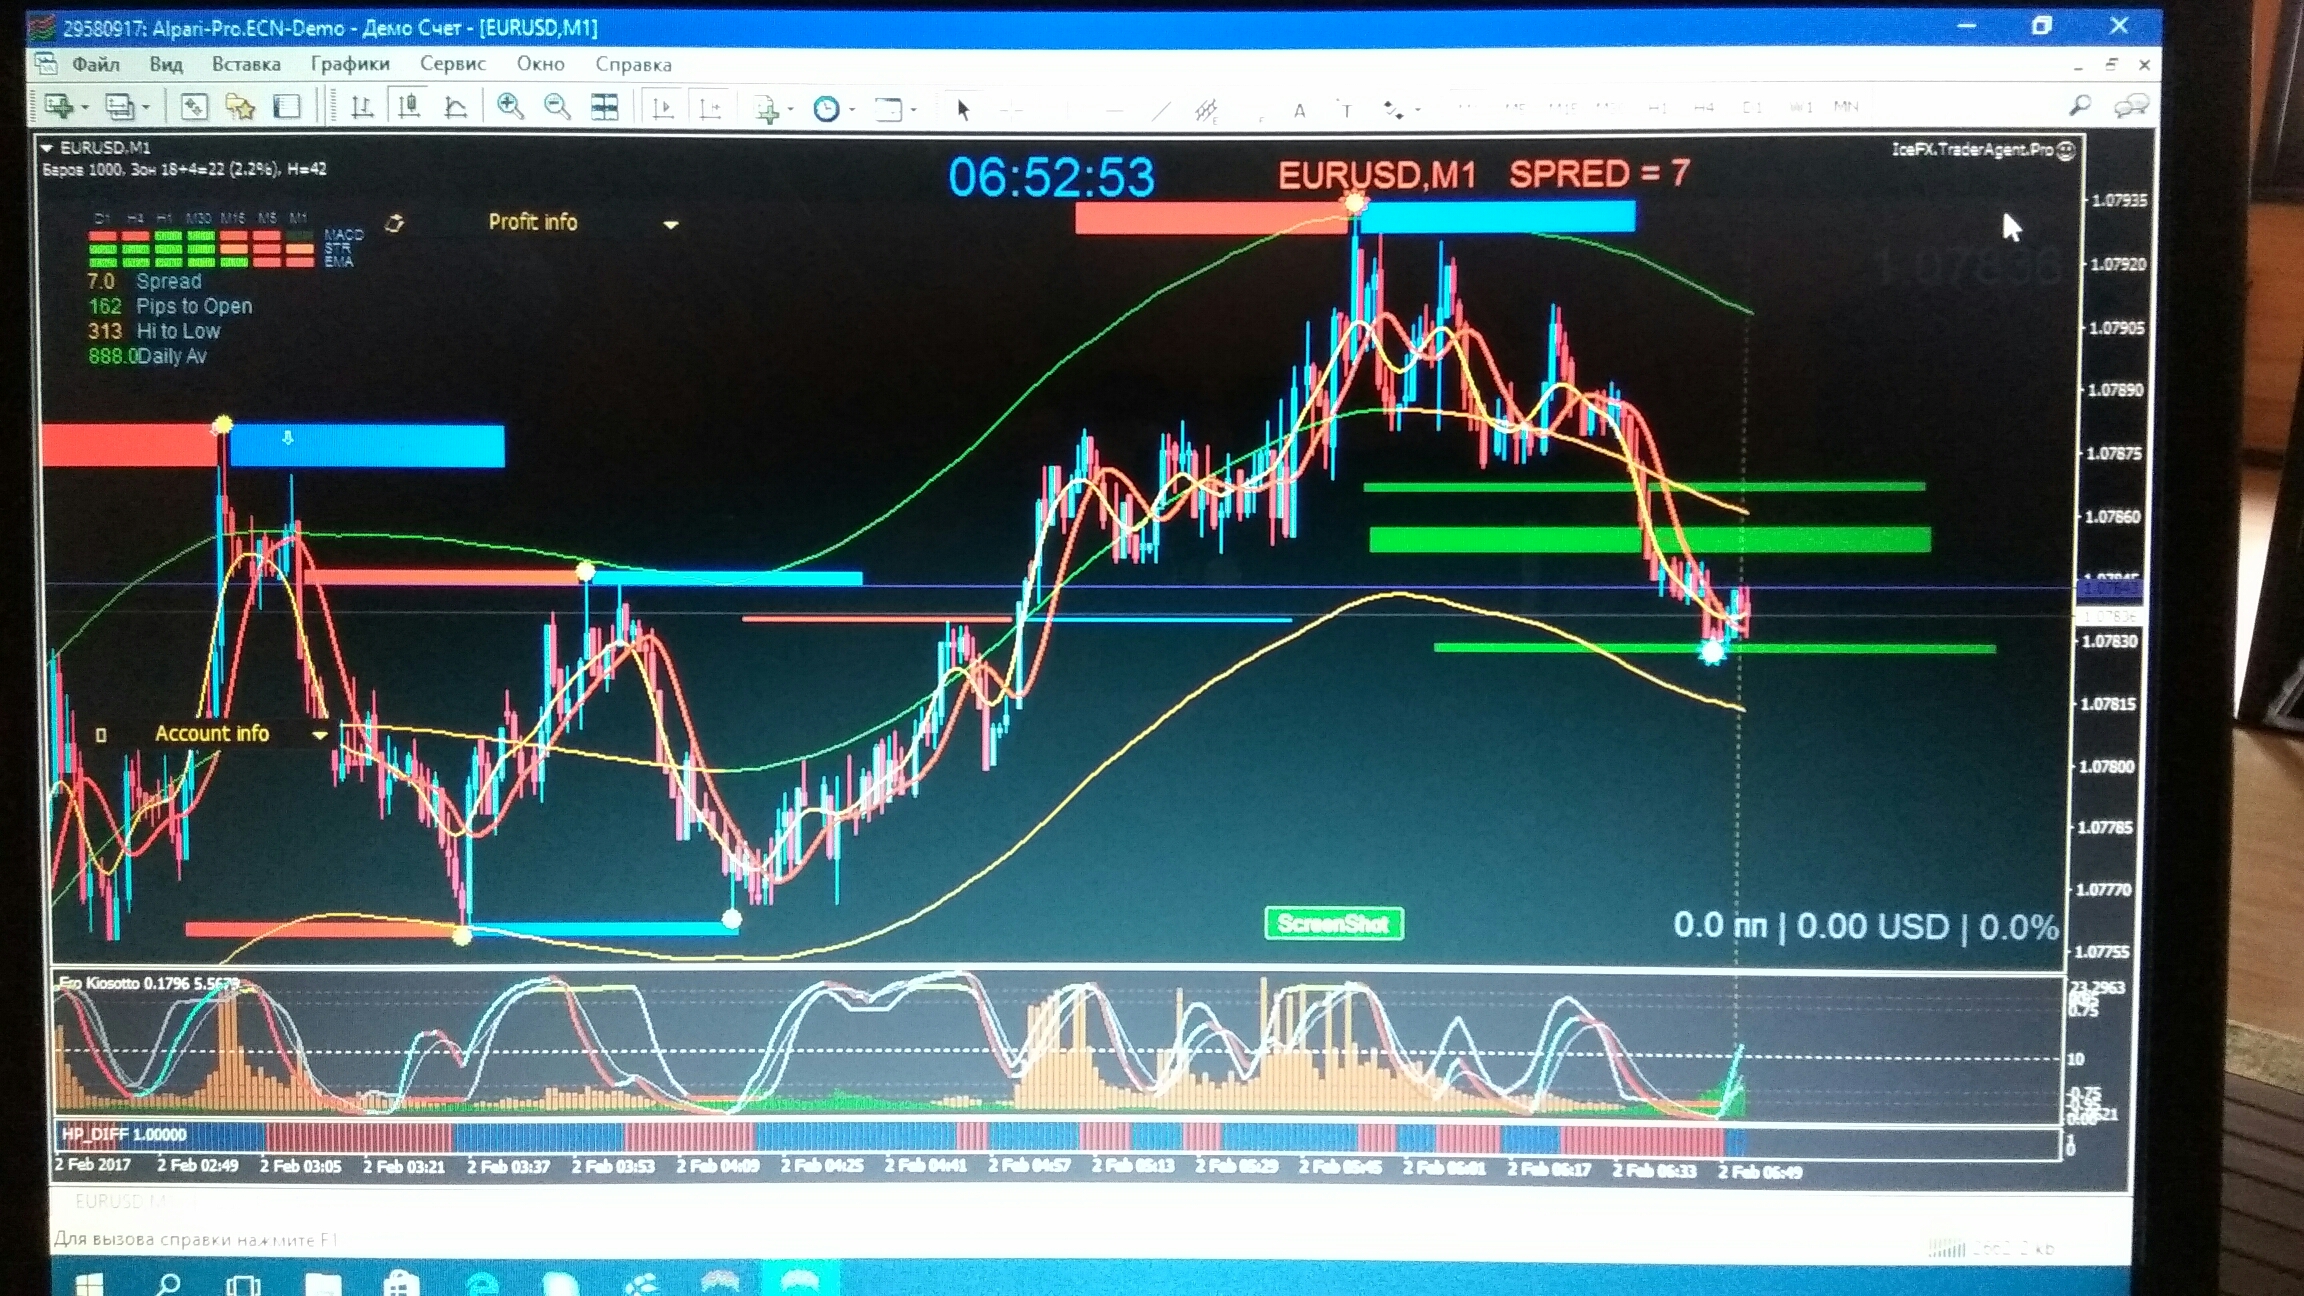Switch timeframe to M15 button
The height and width of the screenshot is (1296, 2304).
(1562, 107)
